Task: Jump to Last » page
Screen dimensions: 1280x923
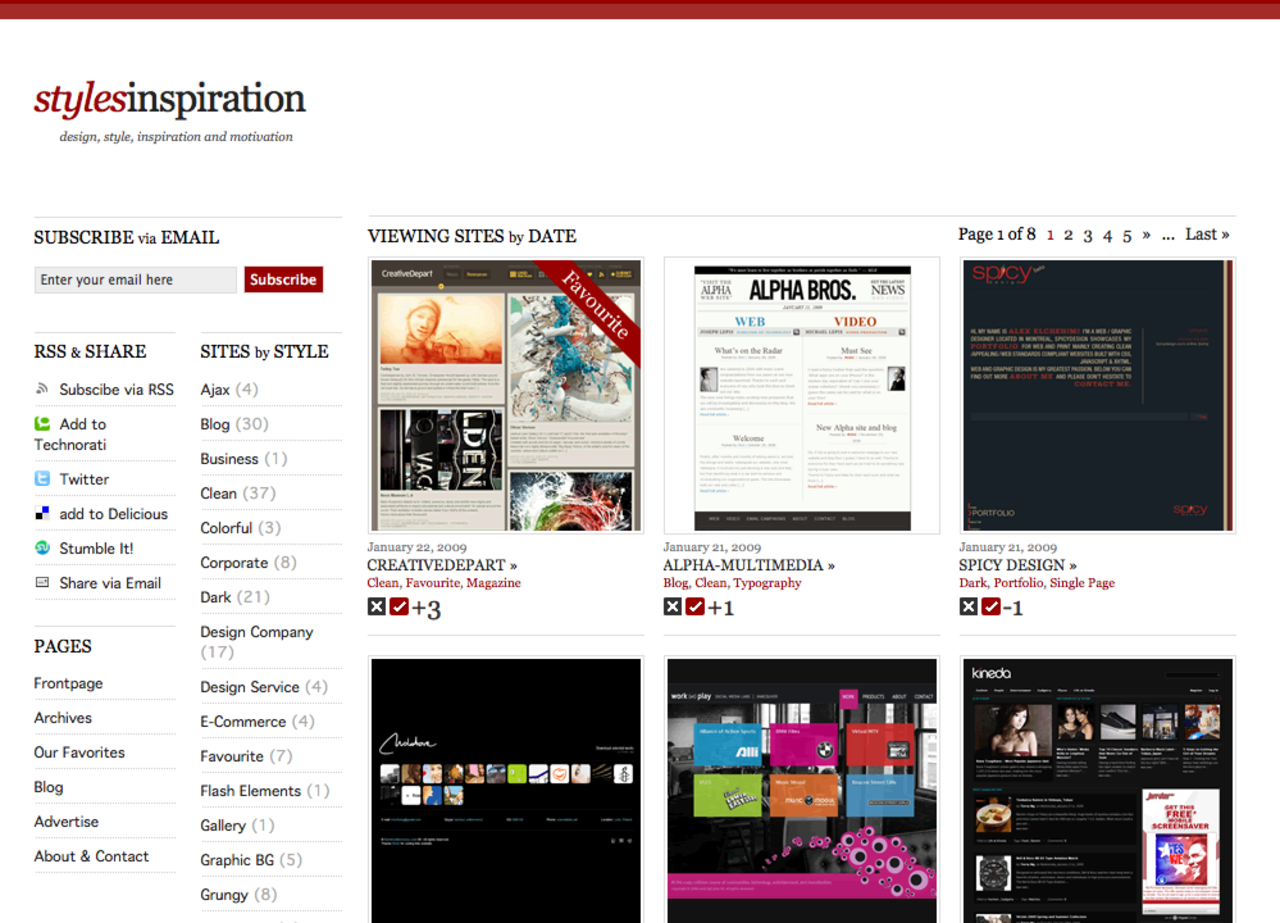Action: [x=1207, y=235]
